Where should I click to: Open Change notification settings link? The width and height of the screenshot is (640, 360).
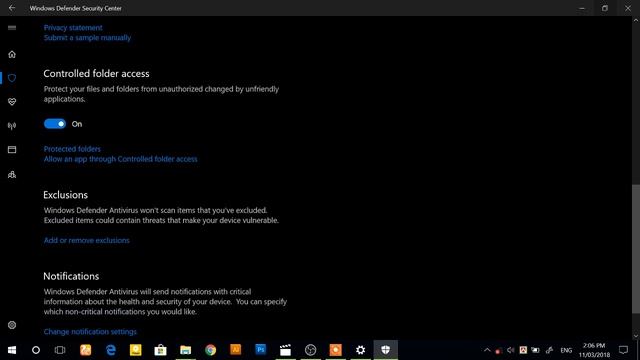[90, 331]
